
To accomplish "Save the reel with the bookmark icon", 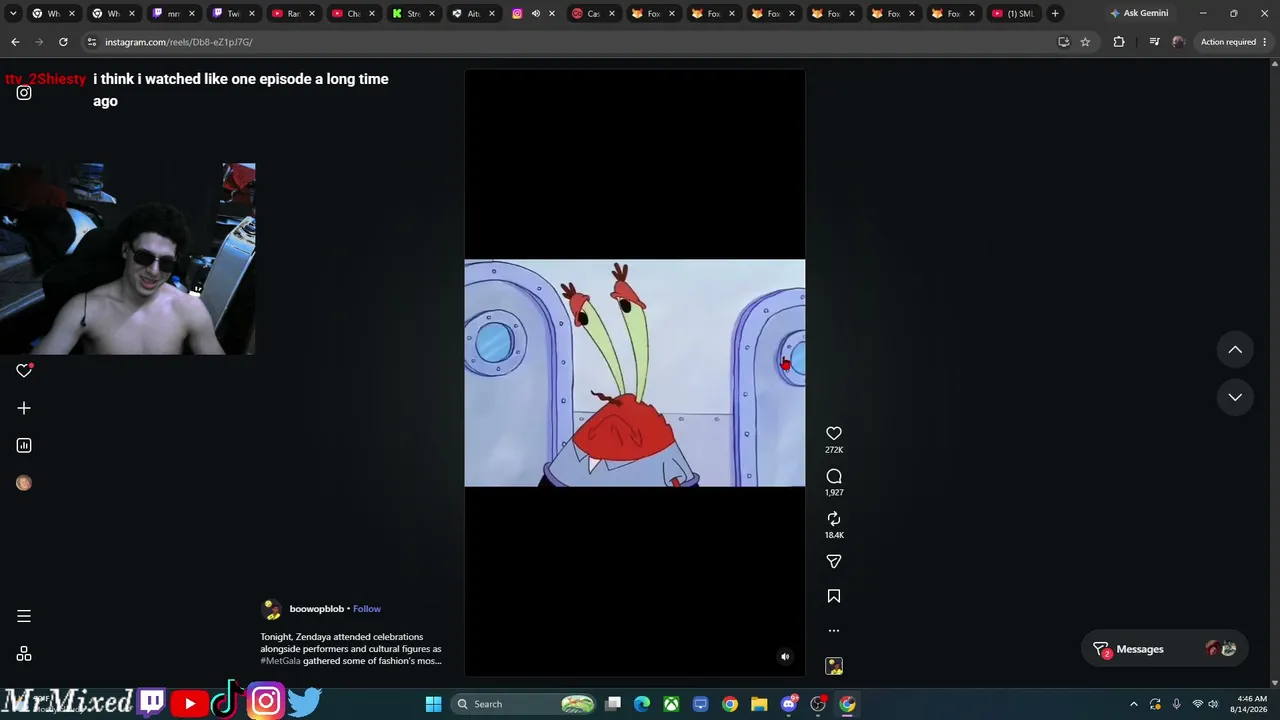I will (834, 596).
